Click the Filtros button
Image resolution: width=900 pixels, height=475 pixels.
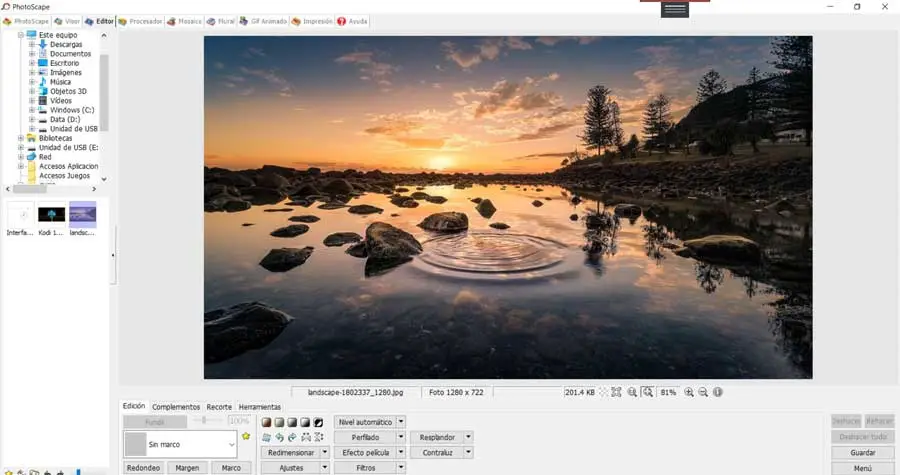pyautogui.click(x=365, y=468)
